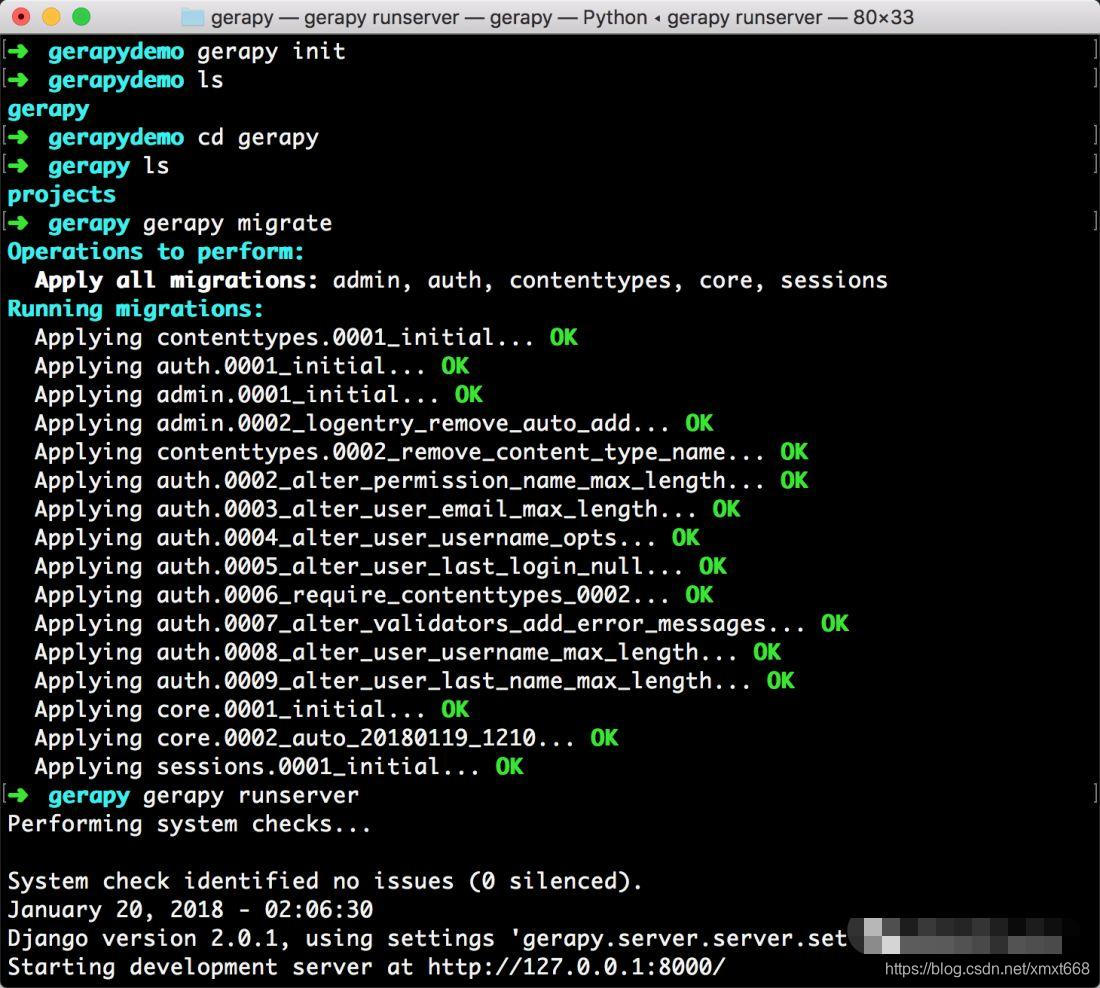Click 'auth.0007_alter_validators_add_error_messages' line
The width and height of the screenshot is (1100, 988).
[442, 624]
